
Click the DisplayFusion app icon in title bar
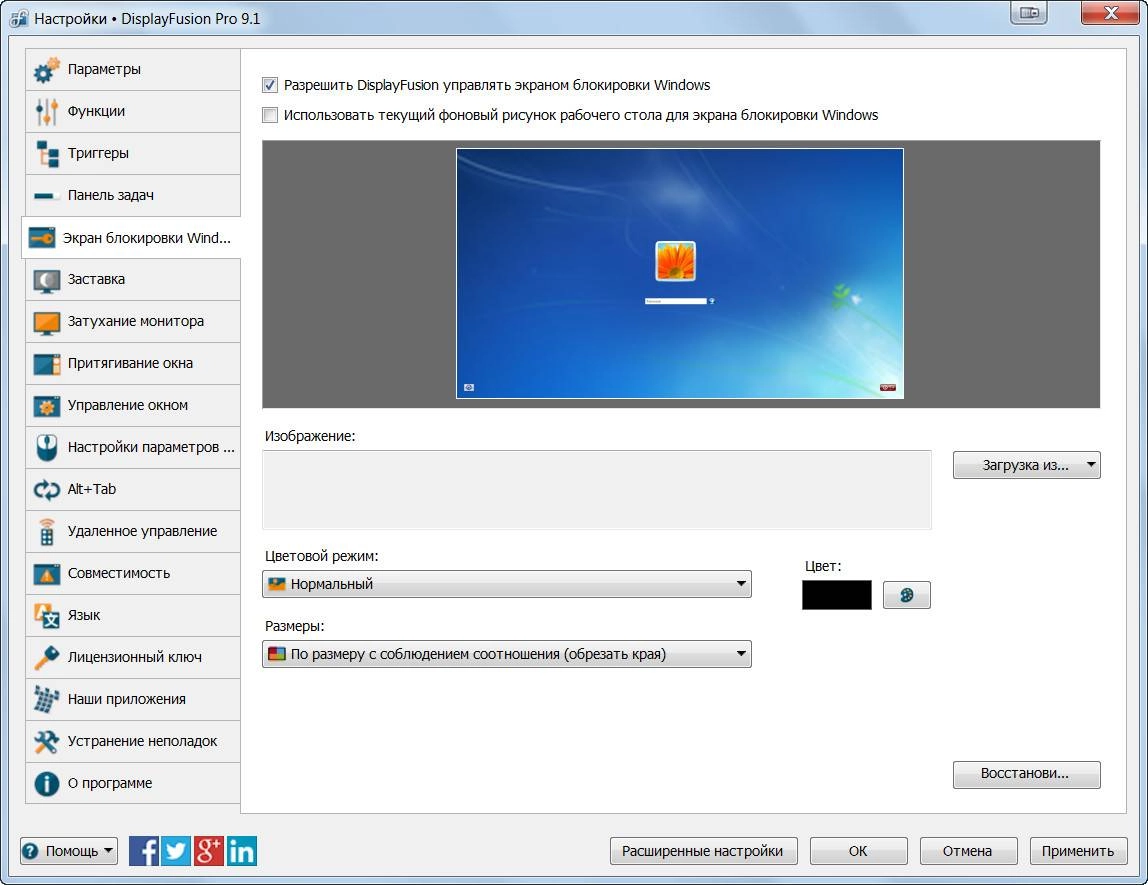pyautogui.click(x=20, y=18)
